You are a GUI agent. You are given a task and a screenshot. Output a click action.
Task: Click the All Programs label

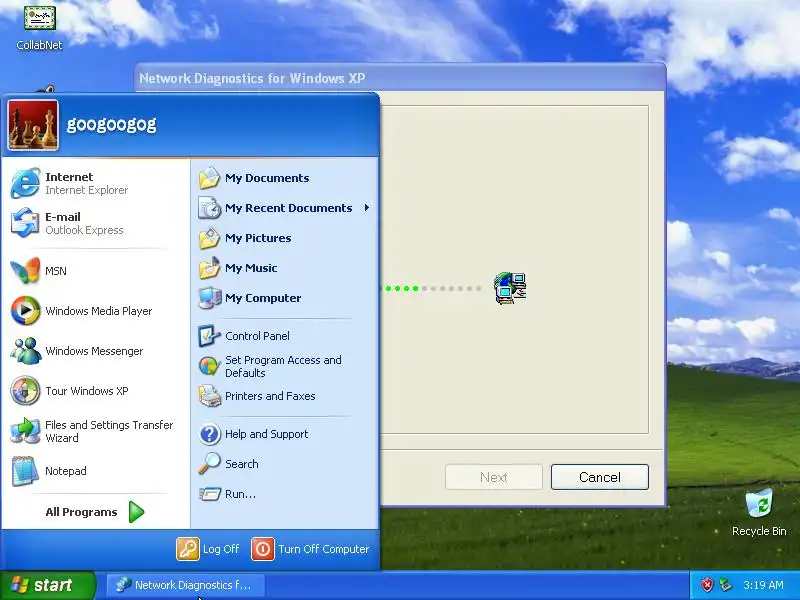coord(81,512)
